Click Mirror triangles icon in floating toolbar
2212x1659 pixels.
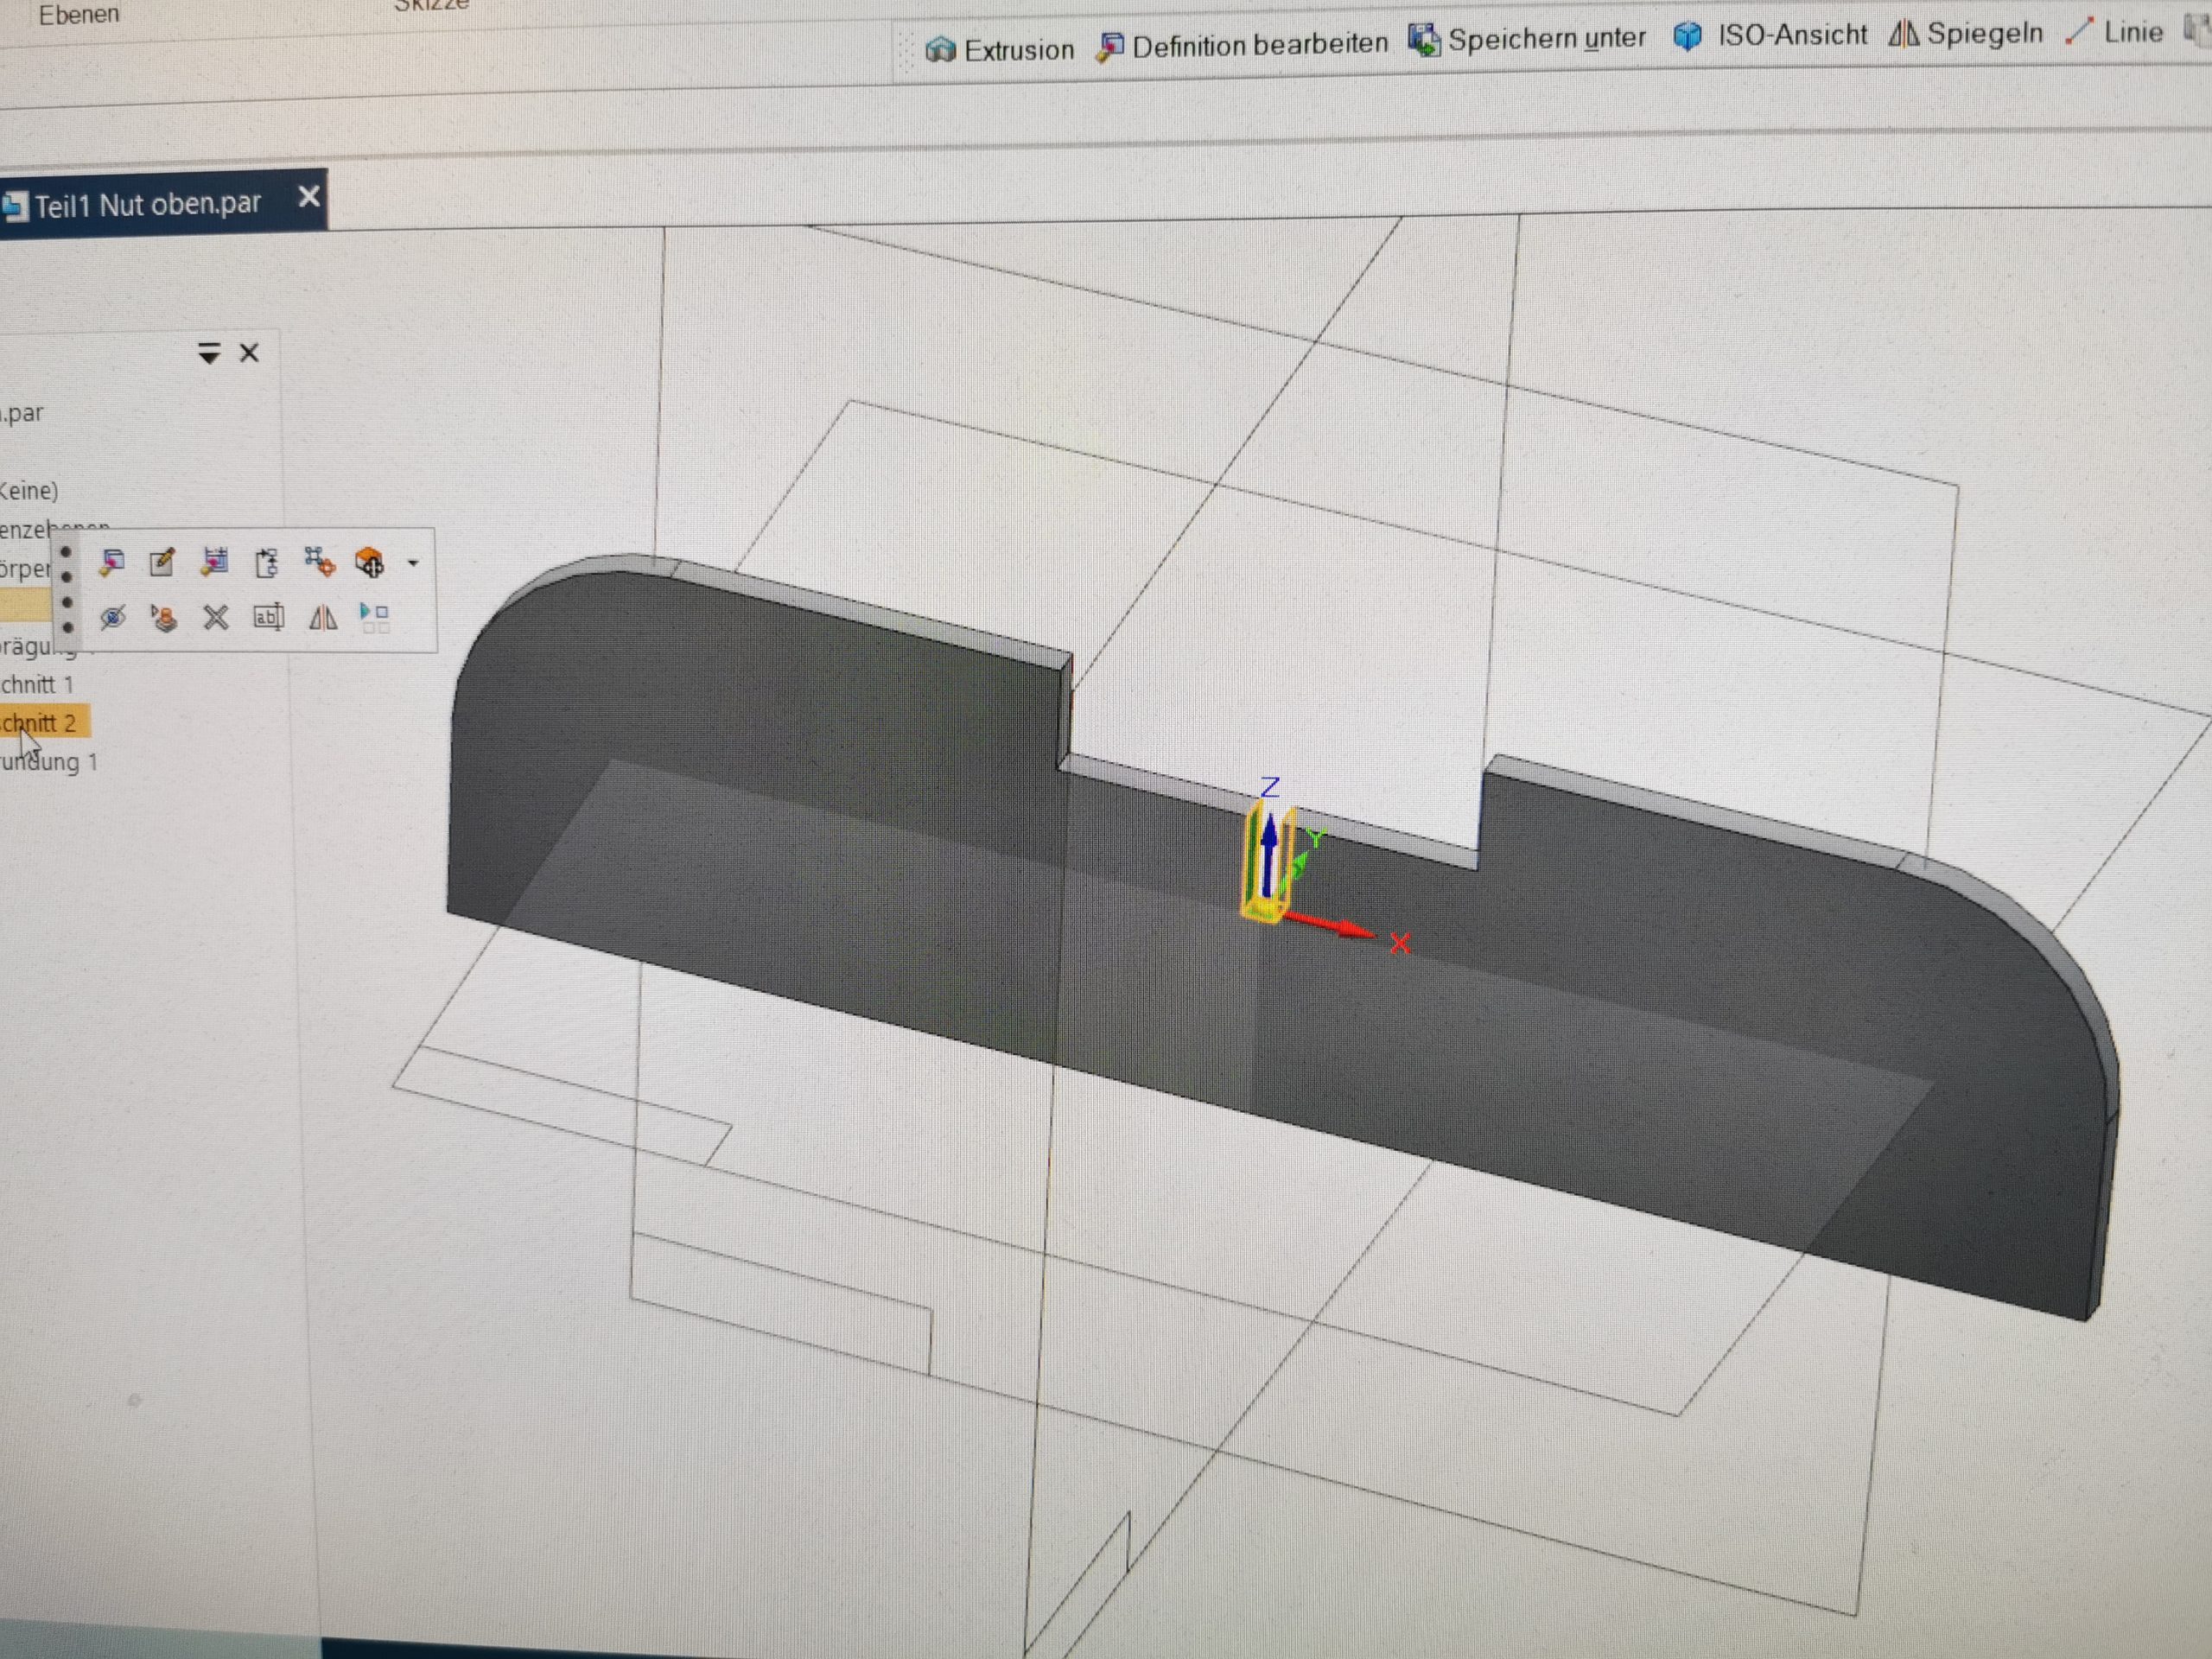(322, 618)
